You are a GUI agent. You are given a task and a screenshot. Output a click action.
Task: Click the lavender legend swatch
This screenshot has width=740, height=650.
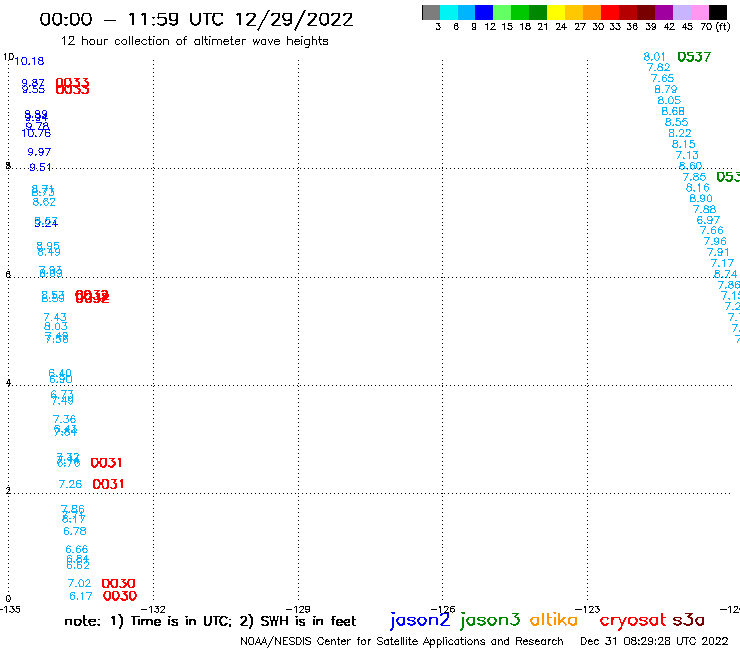coord(681,12)
